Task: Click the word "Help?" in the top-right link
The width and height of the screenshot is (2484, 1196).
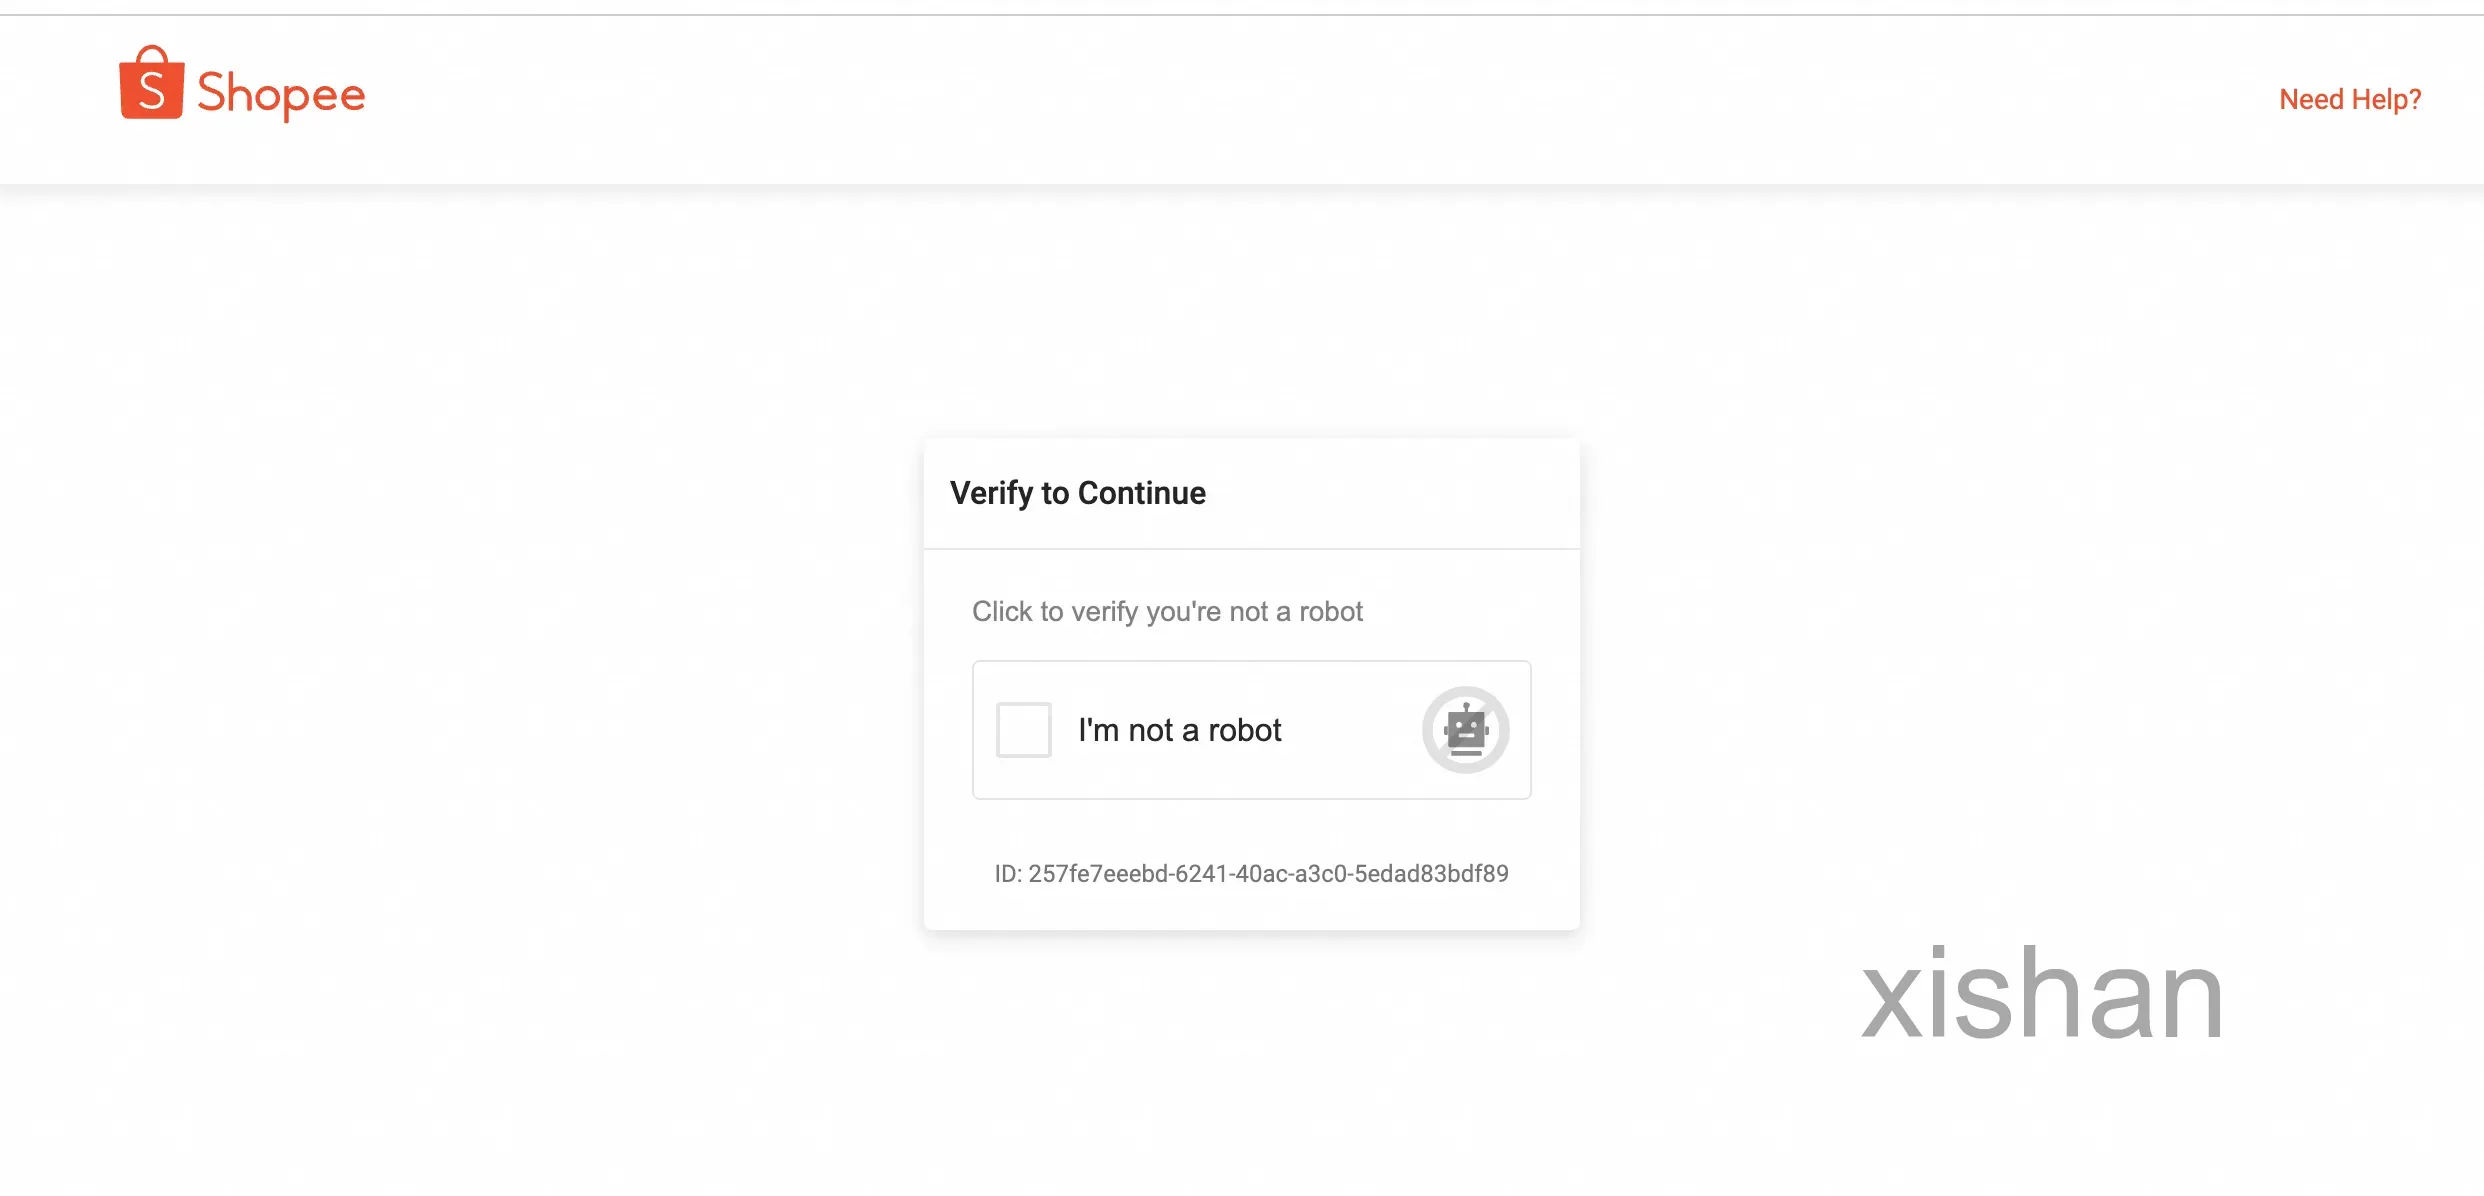Action: click(x=2386, y=99)
